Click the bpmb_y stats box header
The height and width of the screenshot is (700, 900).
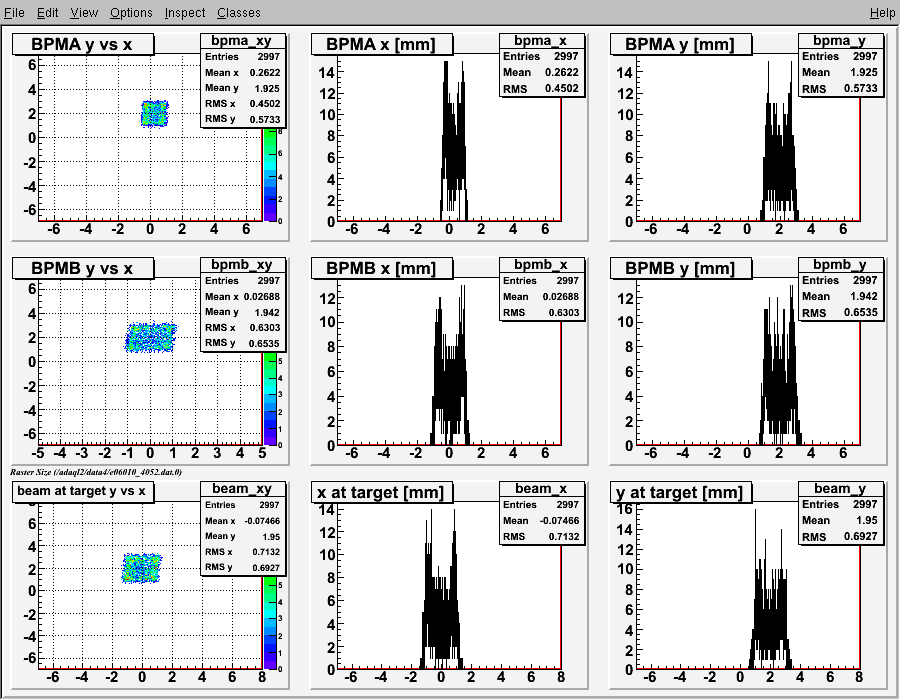[840, 265]
